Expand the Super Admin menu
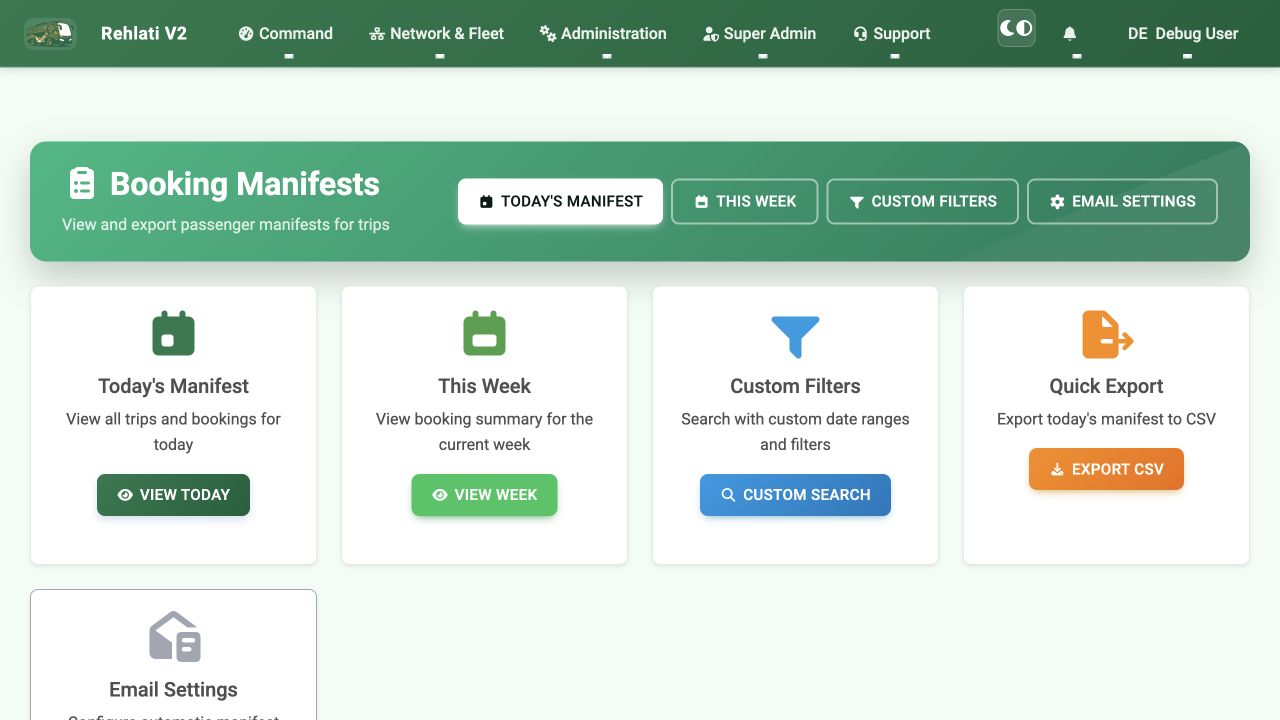Viewport: 1280px width, 720px height. tap(759, 34)
